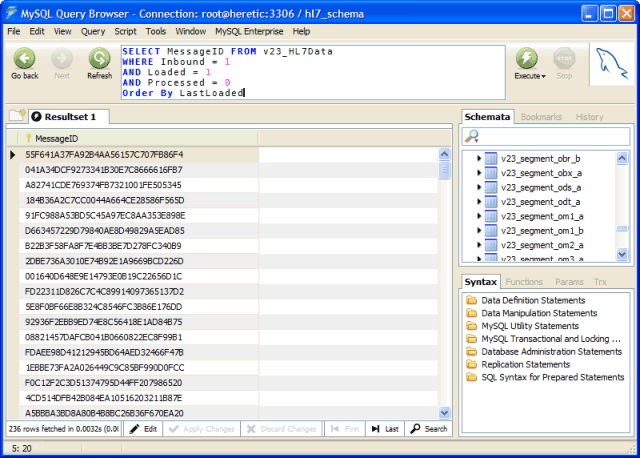Open the Help menu
The height and width of the screenshot is (458, 640).
click(x=301, y=31)
